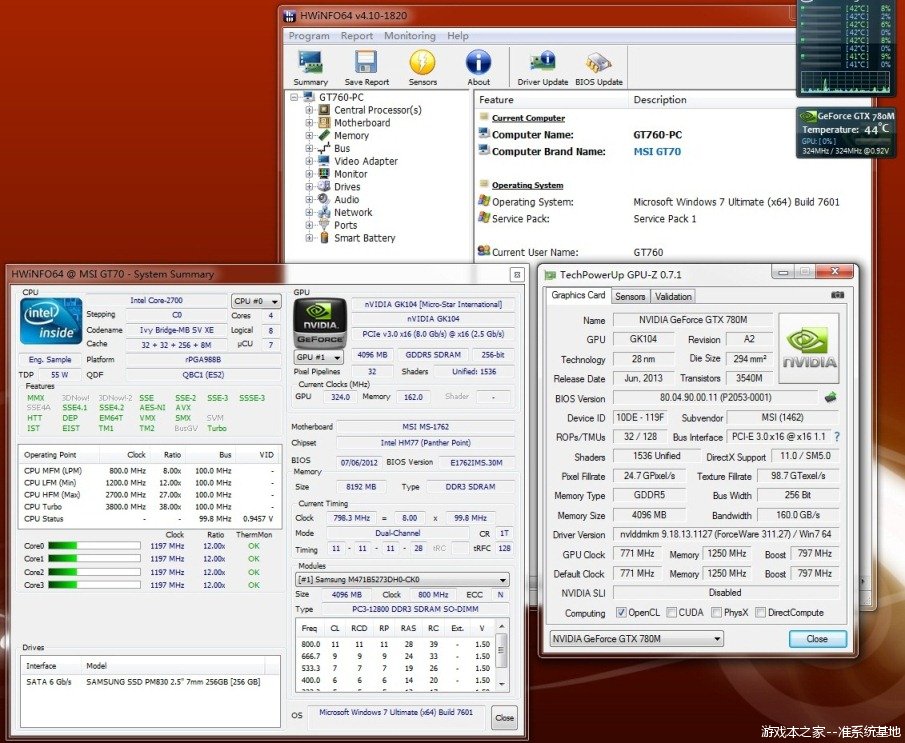905x743 pixels.
Task: Click the GPU-Z camera screenshot icon
Action: click(x=837, y=295)
